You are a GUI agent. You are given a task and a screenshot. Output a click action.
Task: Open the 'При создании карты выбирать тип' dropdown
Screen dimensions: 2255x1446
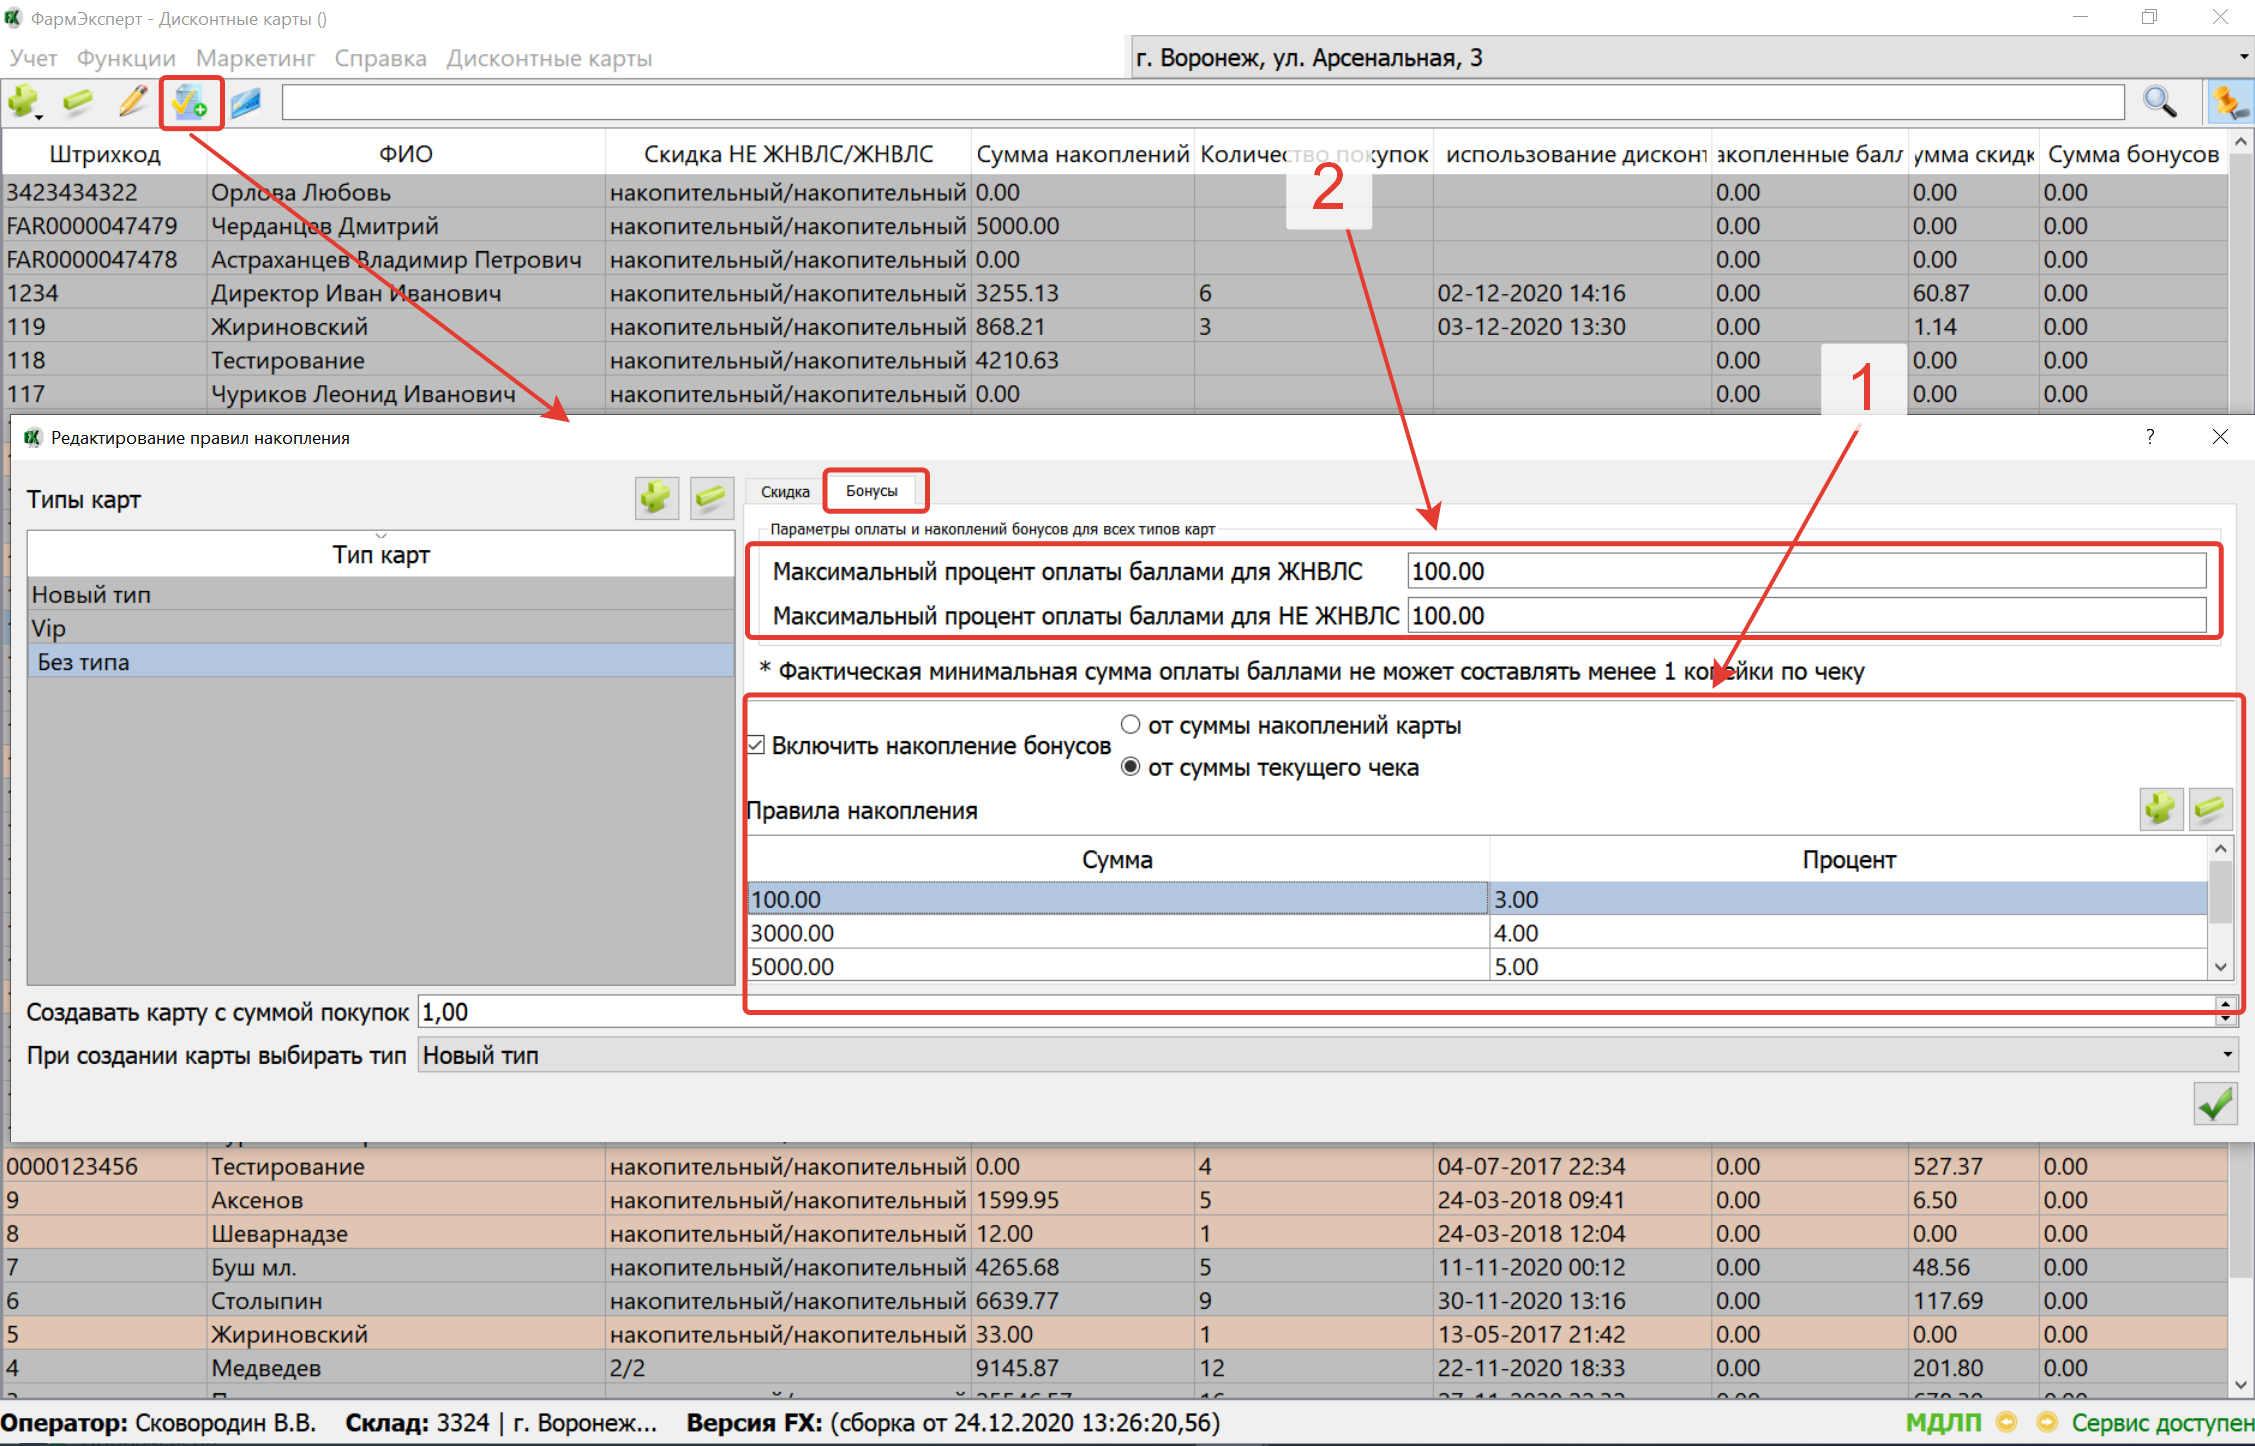coord(2227,1055)
